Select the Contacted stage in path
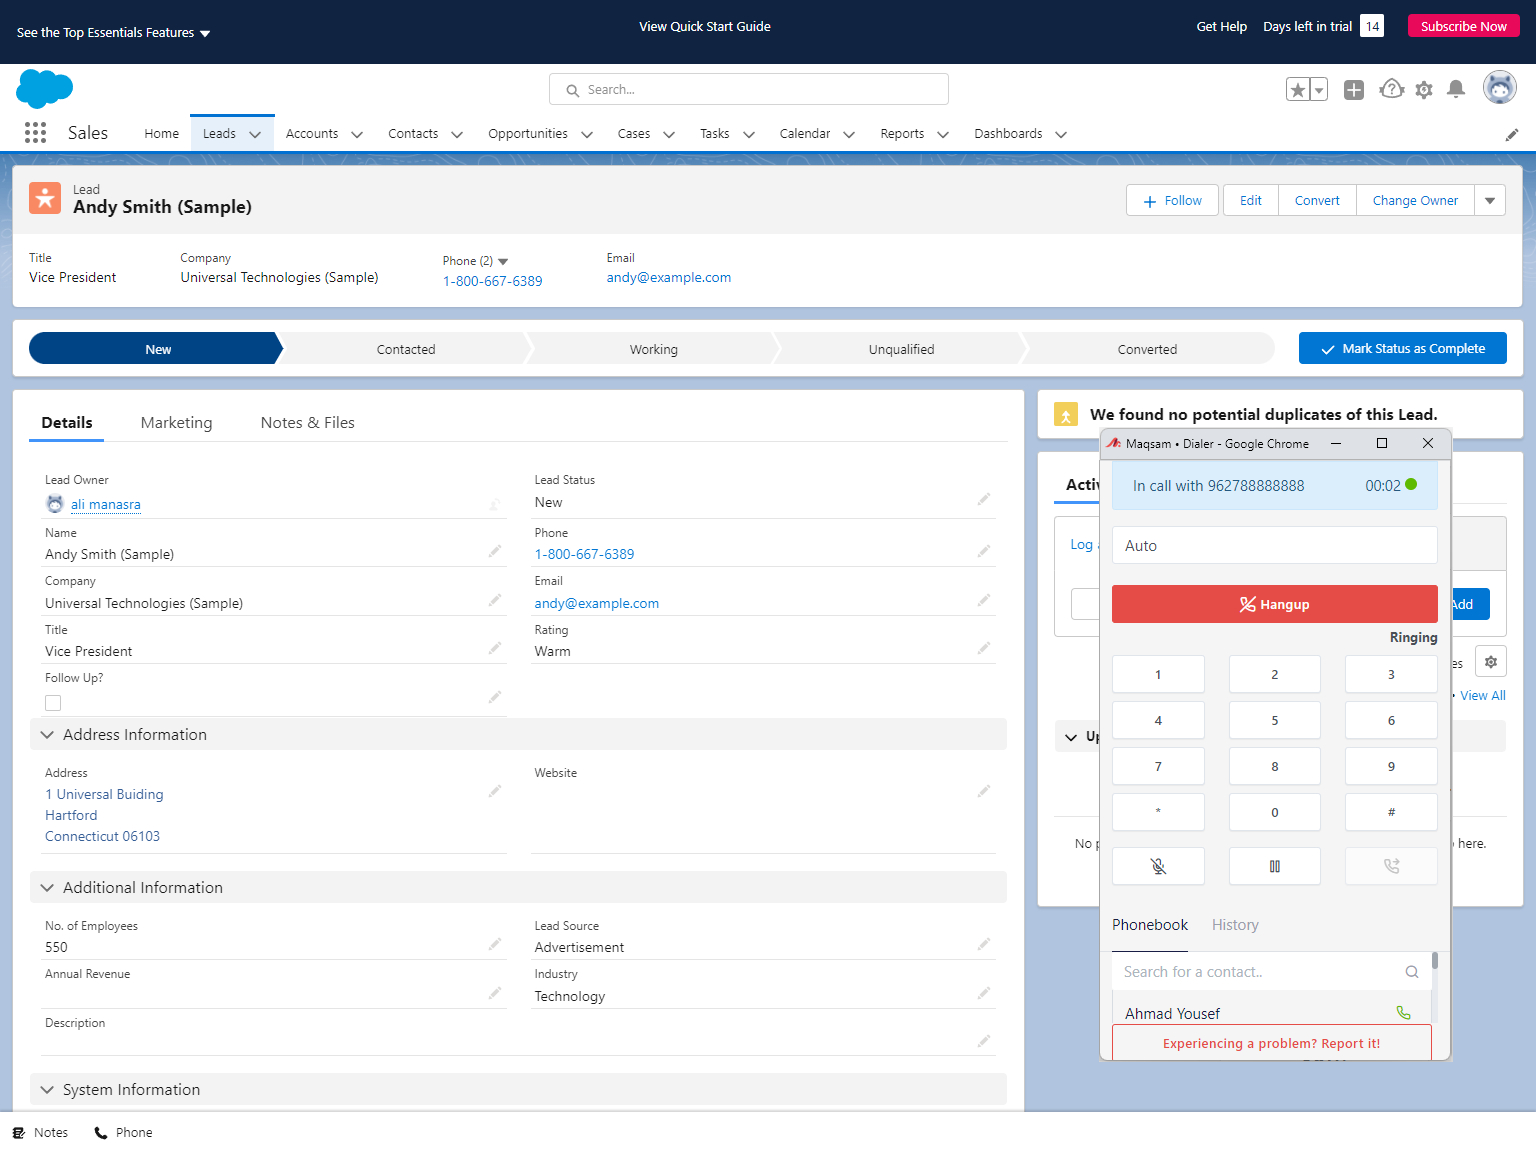The height and width of the screenshot is (1152, 1536). (x=406, y=349)
